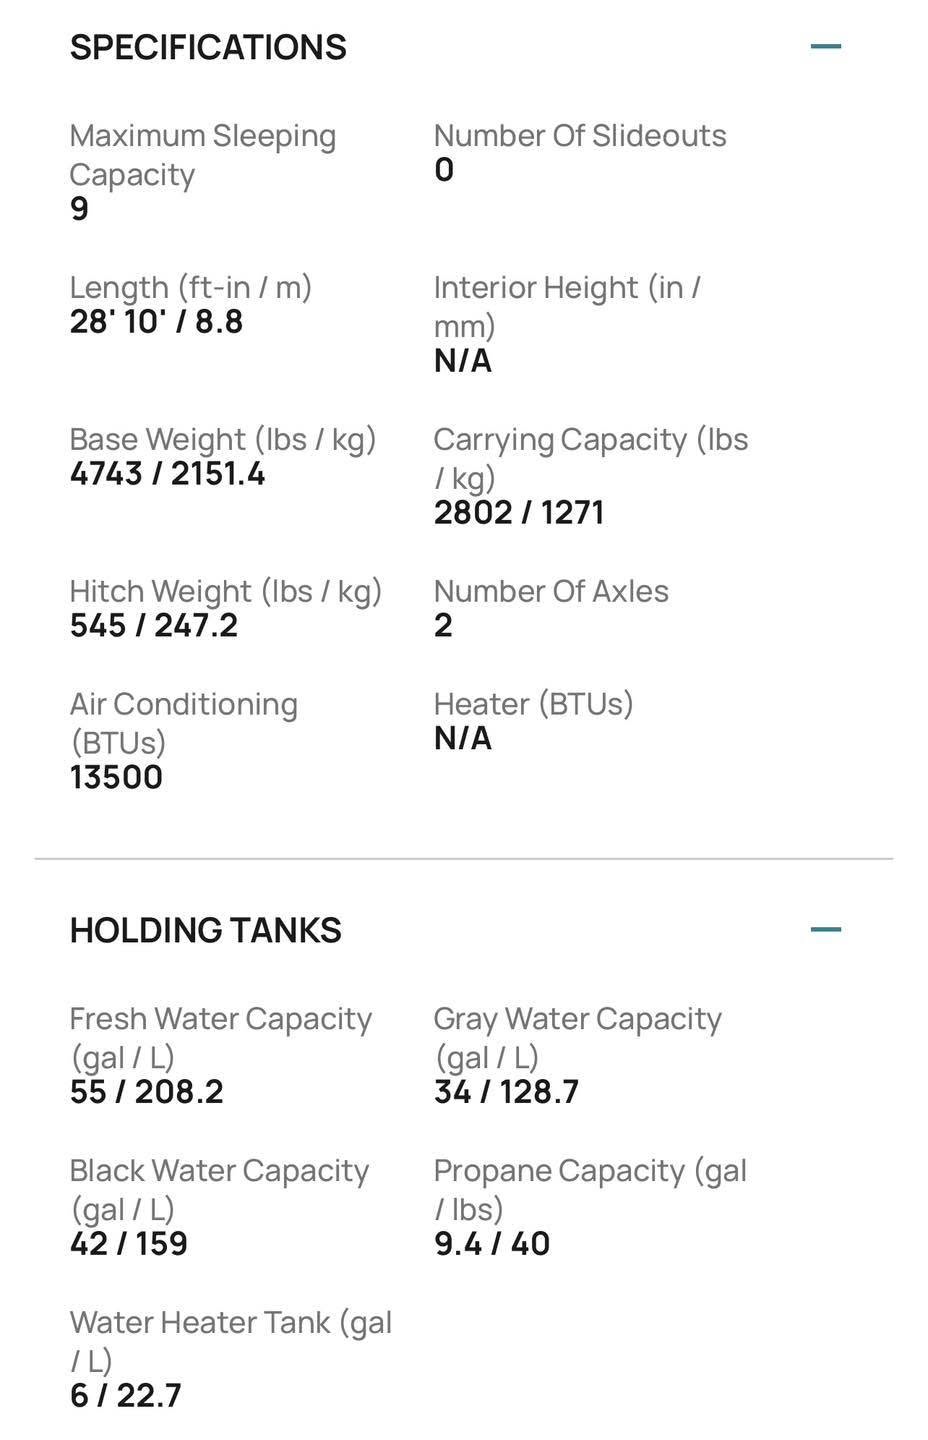928x1440 pixels.
Task: Click propane capacity value 9.4 / 40
Action: click(x=492, y=1243)
